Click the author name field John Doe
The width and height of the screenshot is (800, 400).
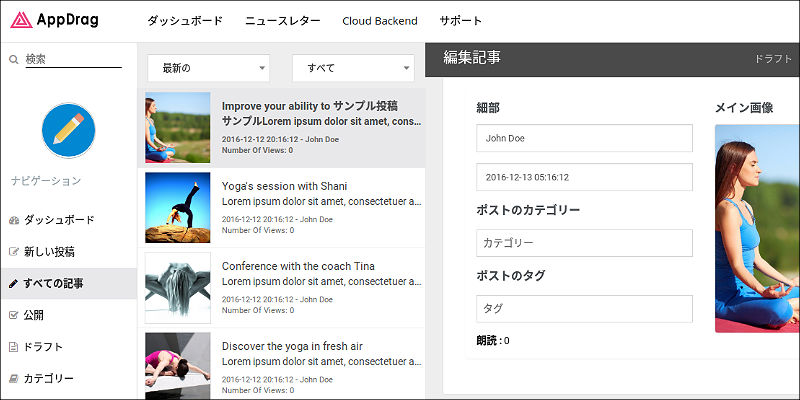click(x=584, y=138)
